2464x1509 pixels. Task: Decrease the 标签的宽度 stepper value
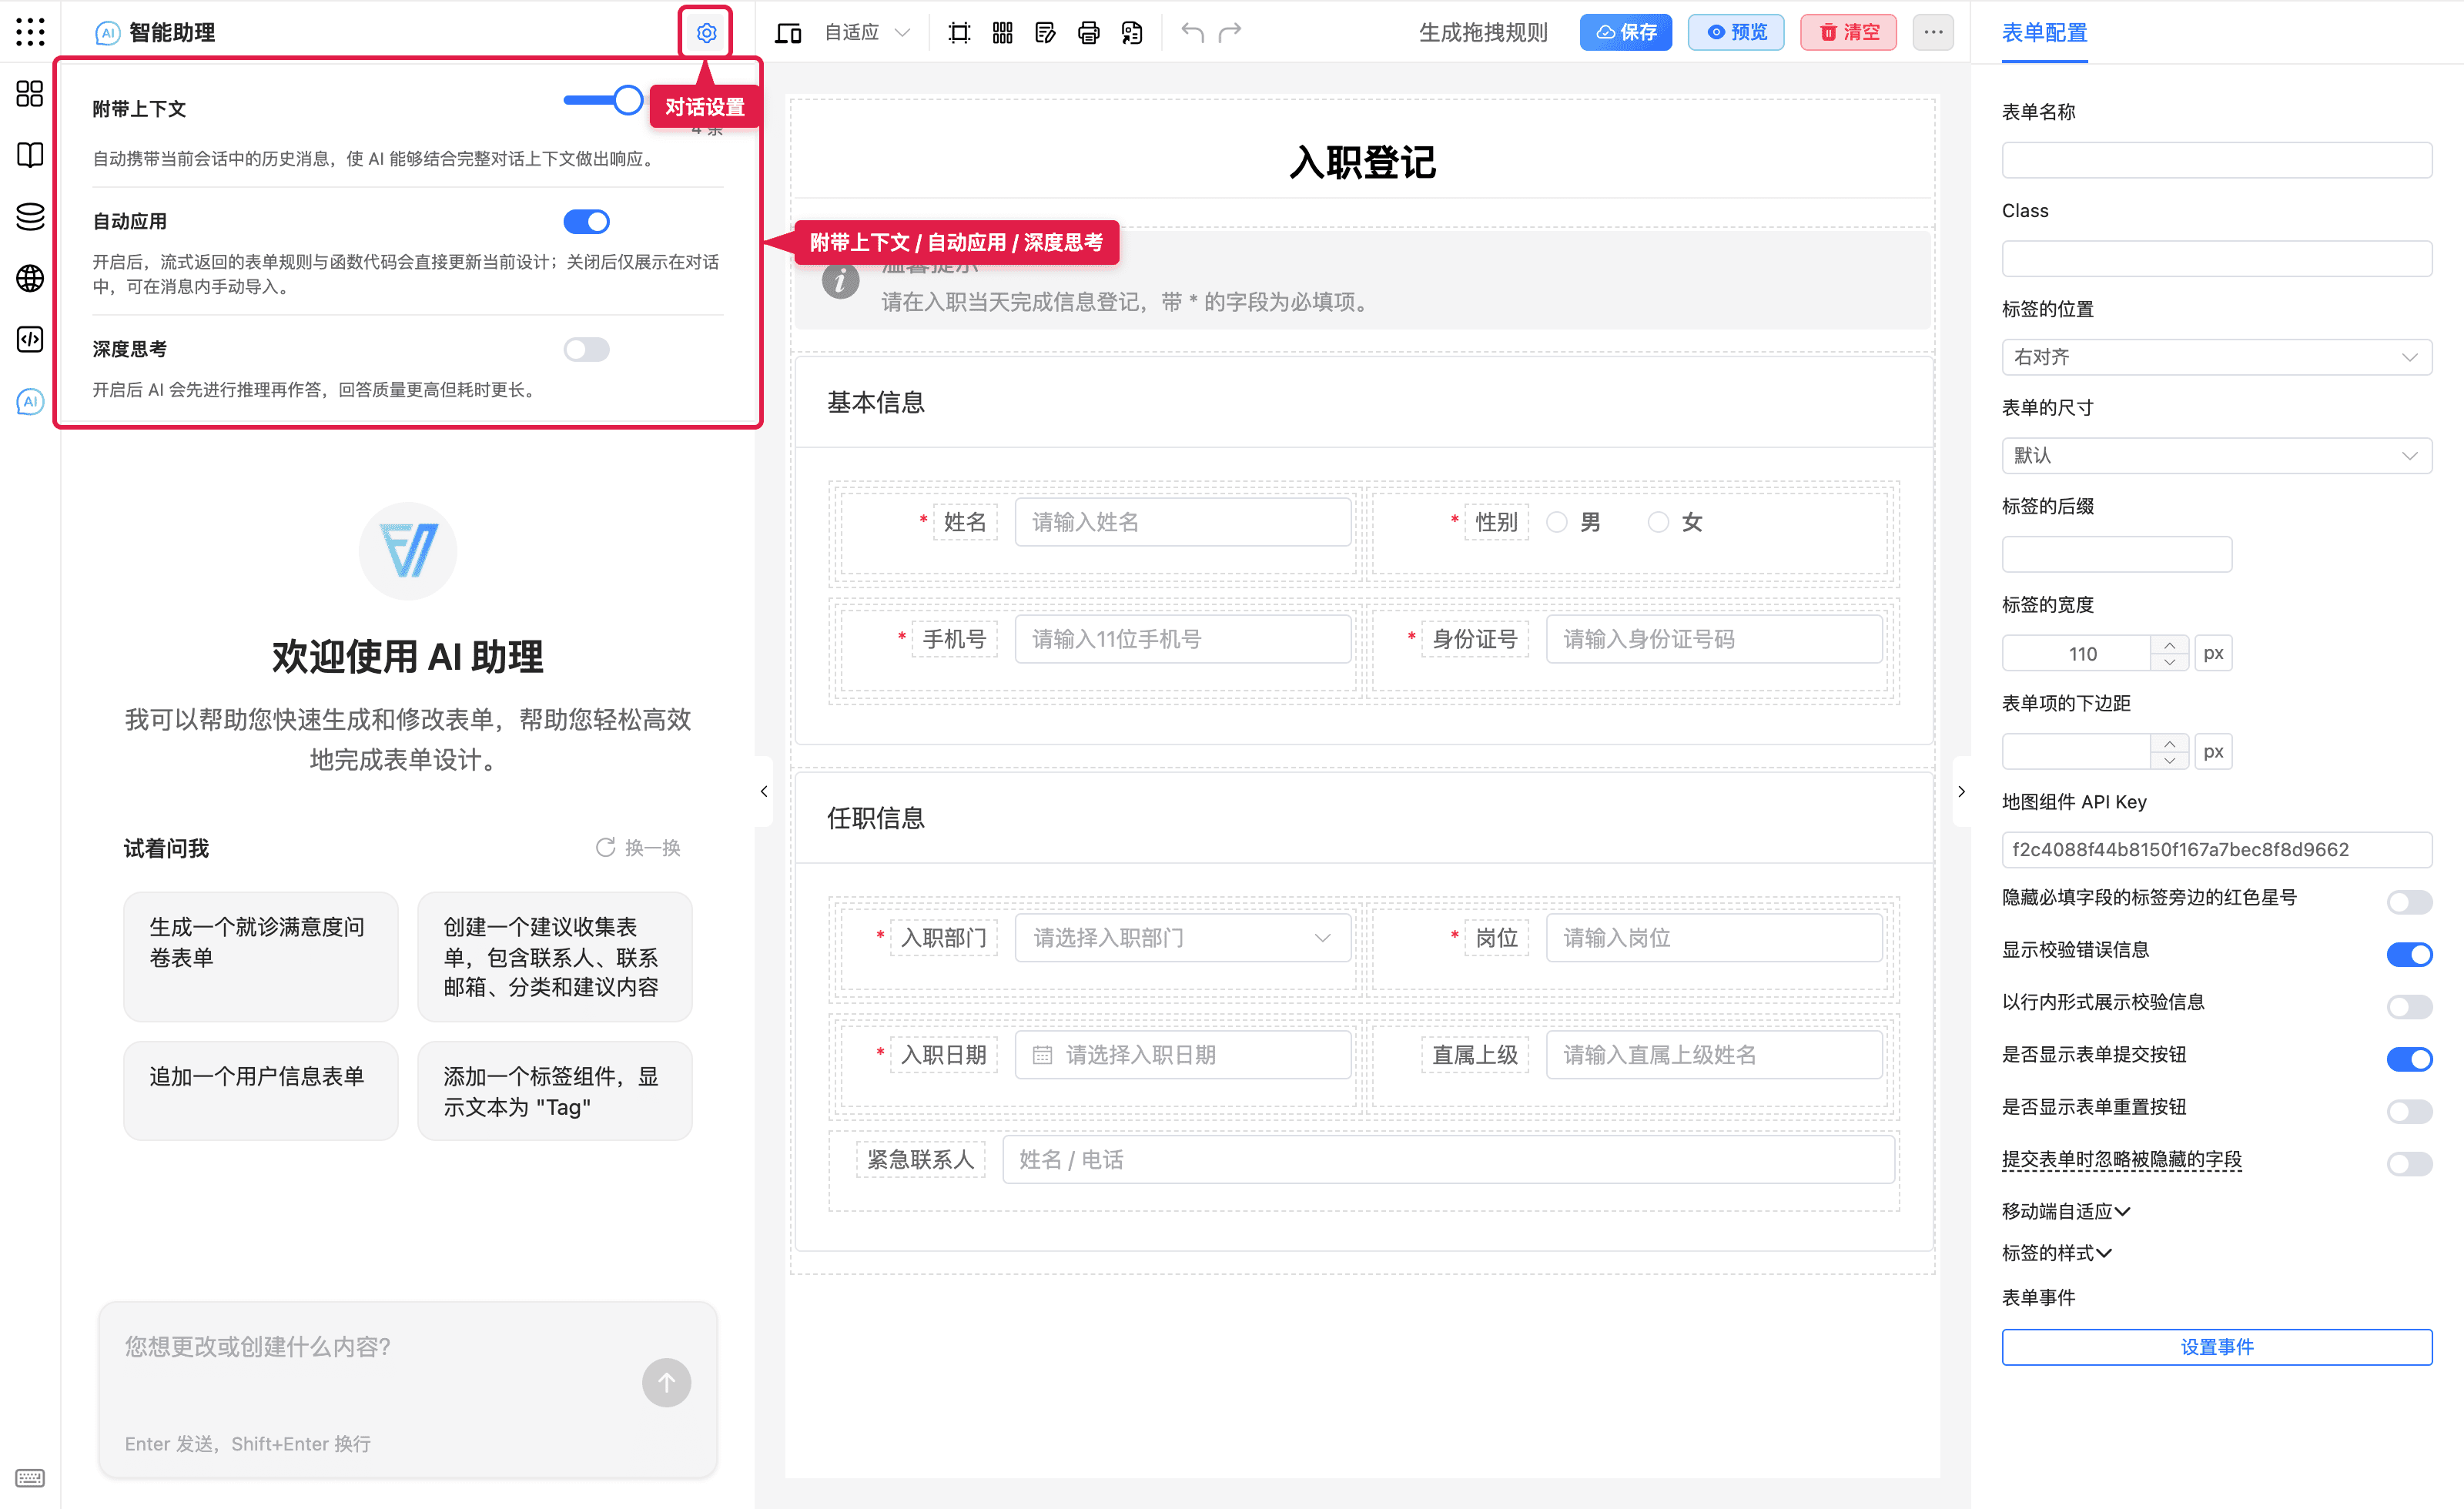click(x=2169, y=662)
